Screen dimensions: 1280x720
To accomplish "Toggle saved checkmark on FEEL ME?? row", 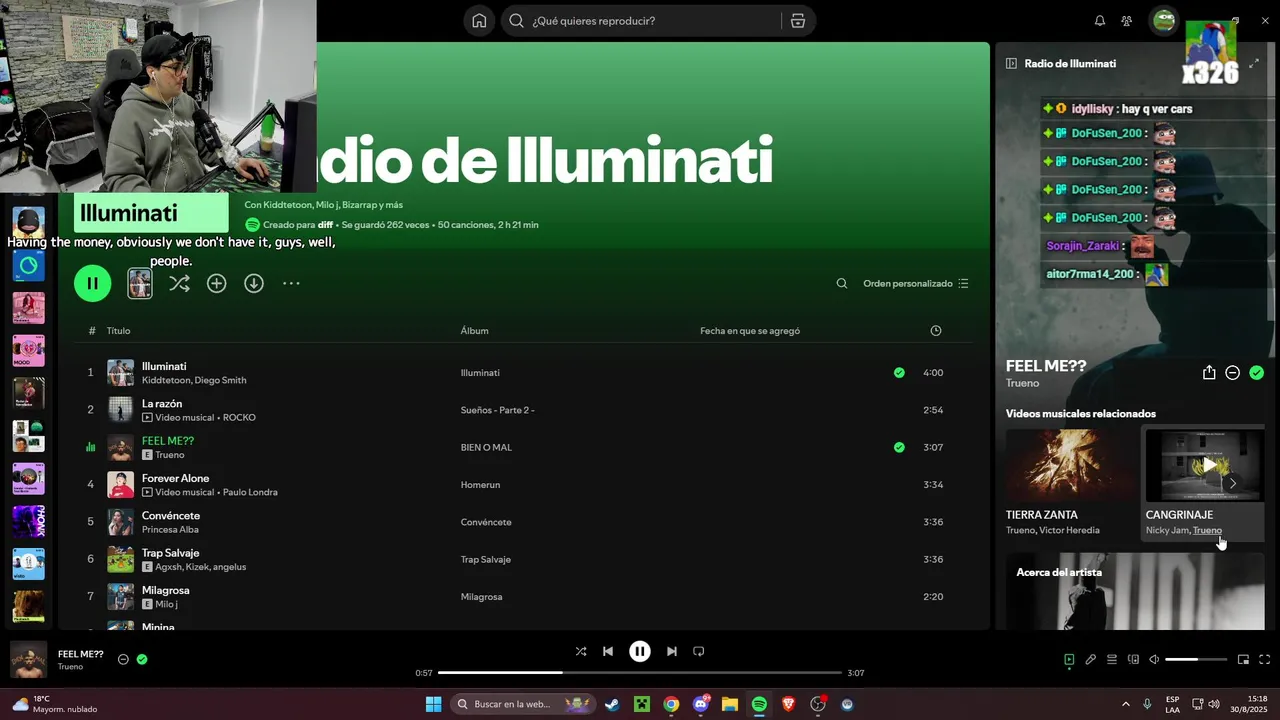I will 899,448.
